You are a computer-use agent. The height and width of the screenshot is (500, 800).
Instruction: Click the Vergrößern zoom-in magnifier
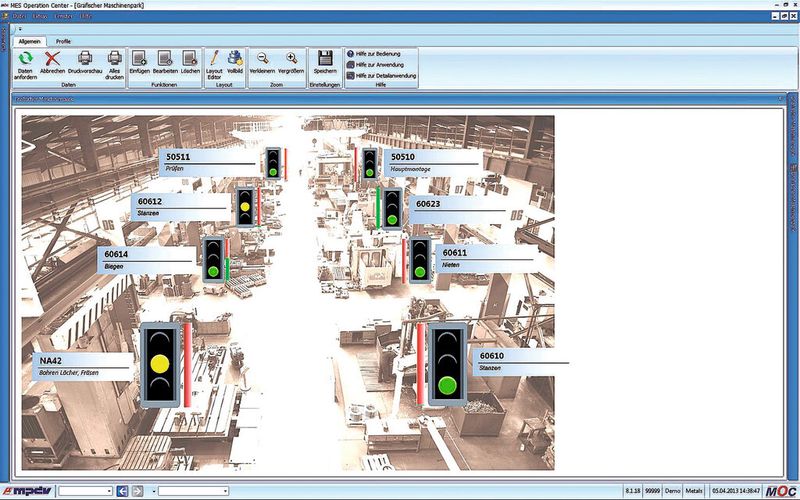pyautogui.click(x=291, y=58)
